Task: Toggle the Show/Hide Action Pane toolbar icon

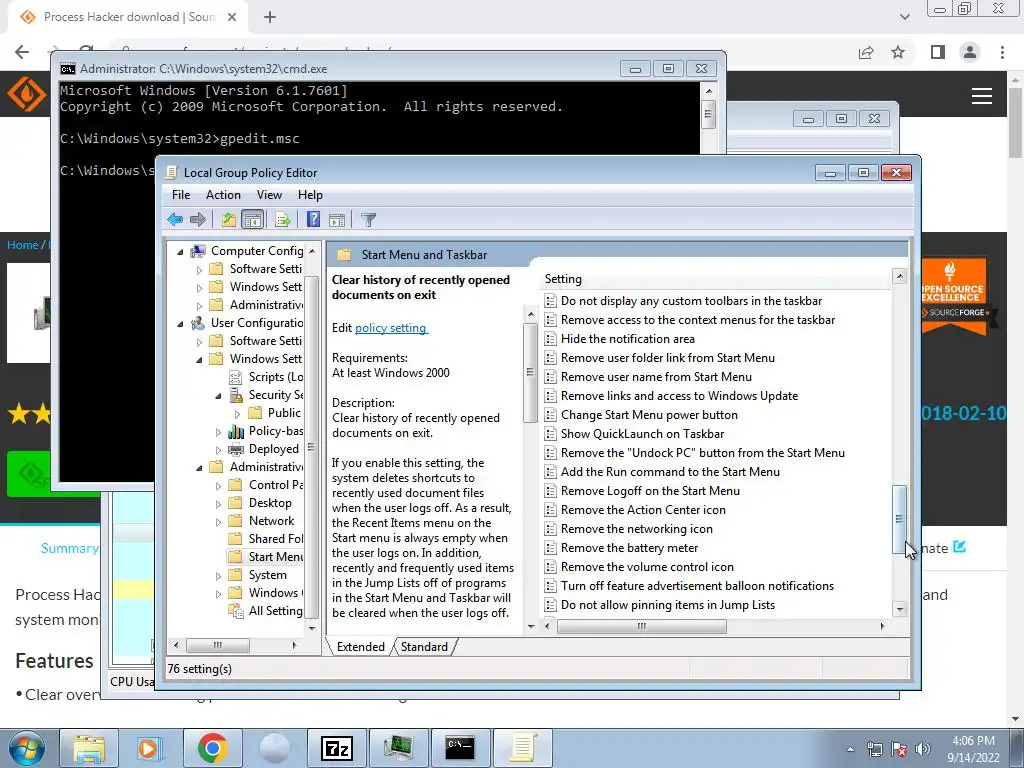Action: (x=337, y=220)
